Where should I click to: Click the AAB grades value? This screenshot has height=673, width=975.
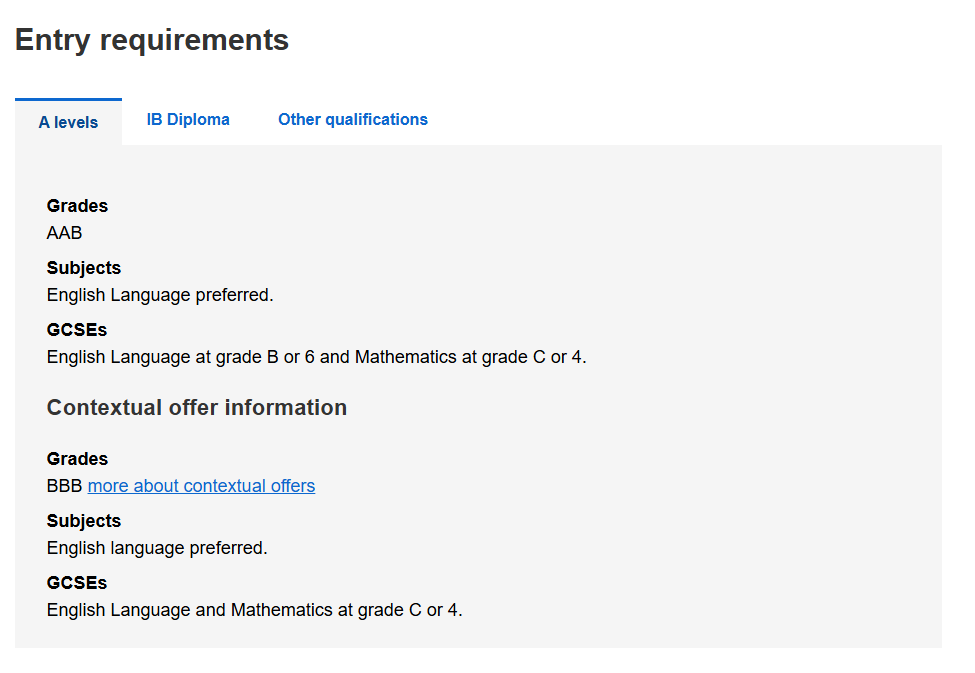pyautogui.click(x=64, y=233)
